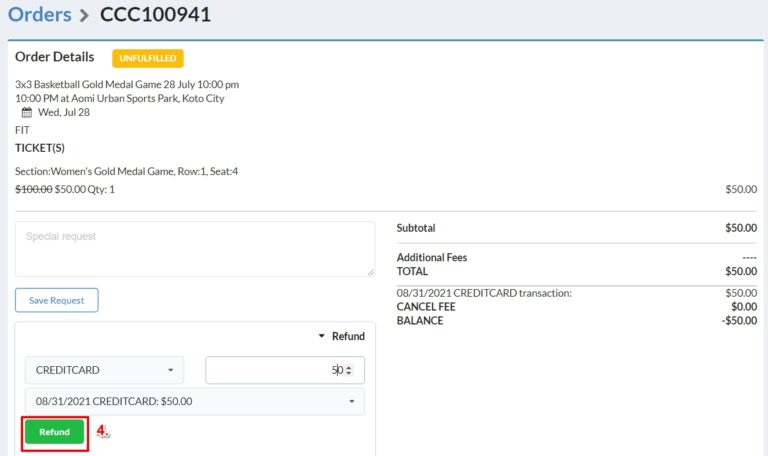Increase refund amount with the up arrow
Screen dimensions: 768x456
[x=348, y=367]
